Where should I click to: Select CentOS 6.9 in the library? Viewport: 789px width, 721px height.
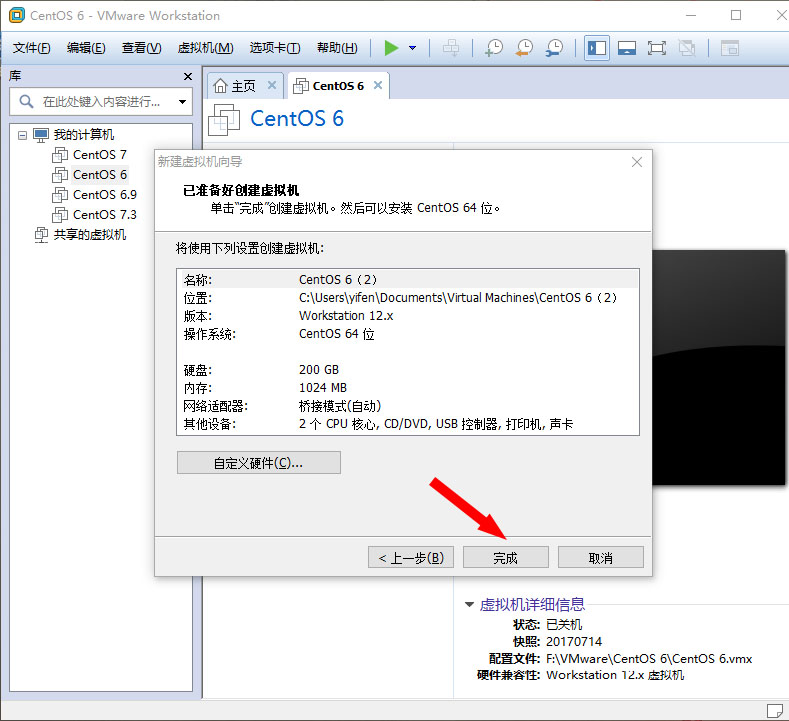tap(104, 194)
